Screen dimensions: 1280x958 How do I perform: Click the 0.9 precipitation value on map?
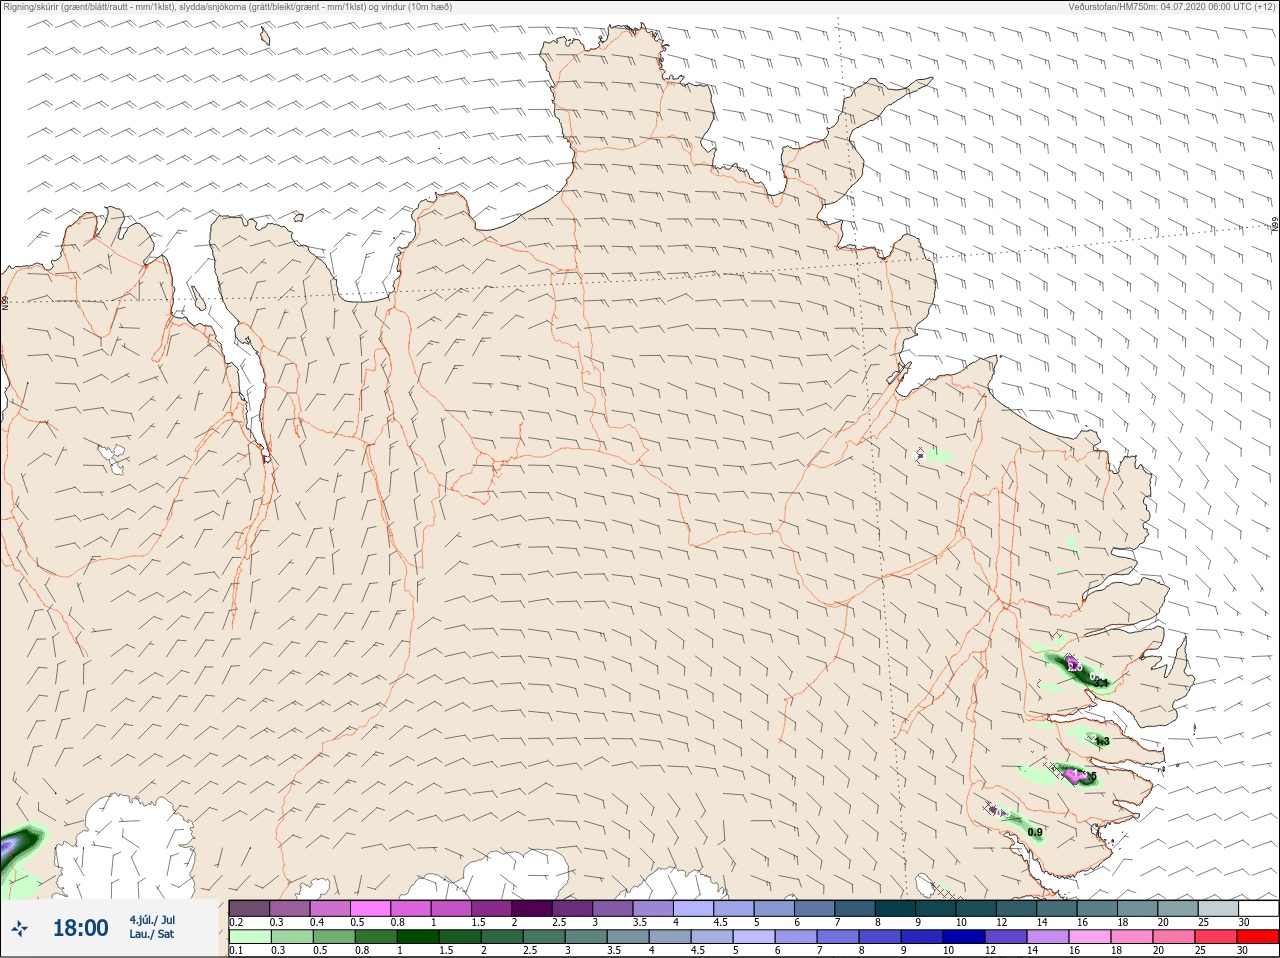(1035, 832)
